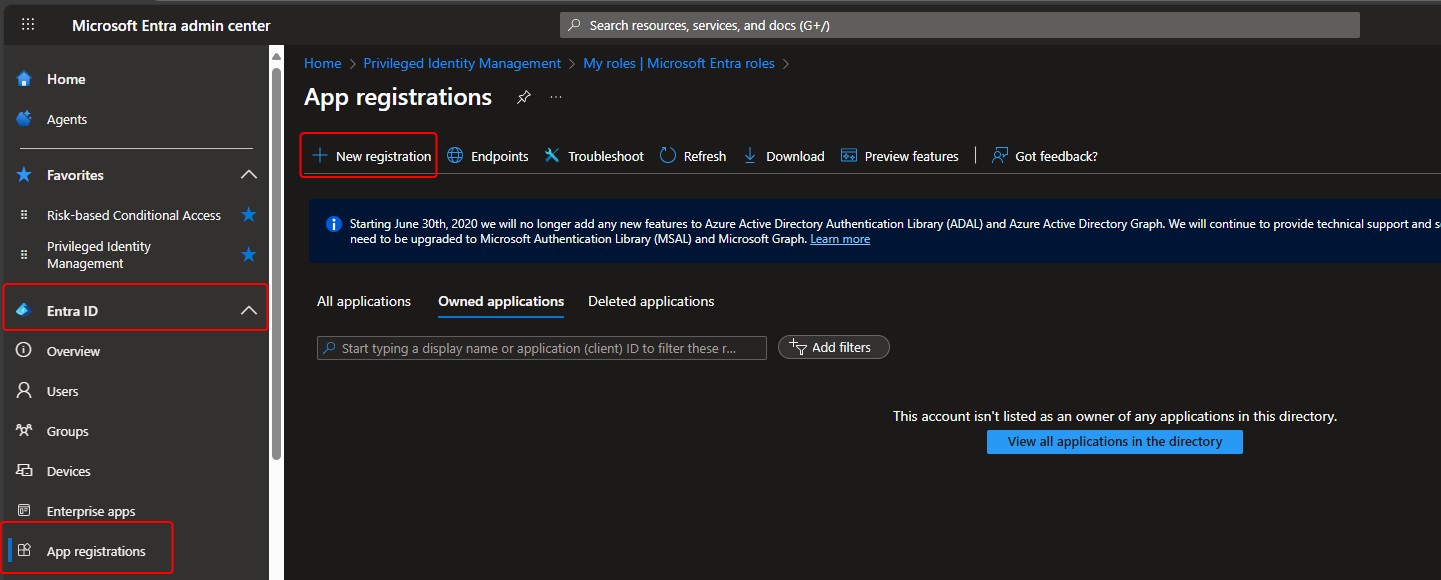
Task: Open the Learn more link
Action: pyautogui.click(x=839, y=240)
